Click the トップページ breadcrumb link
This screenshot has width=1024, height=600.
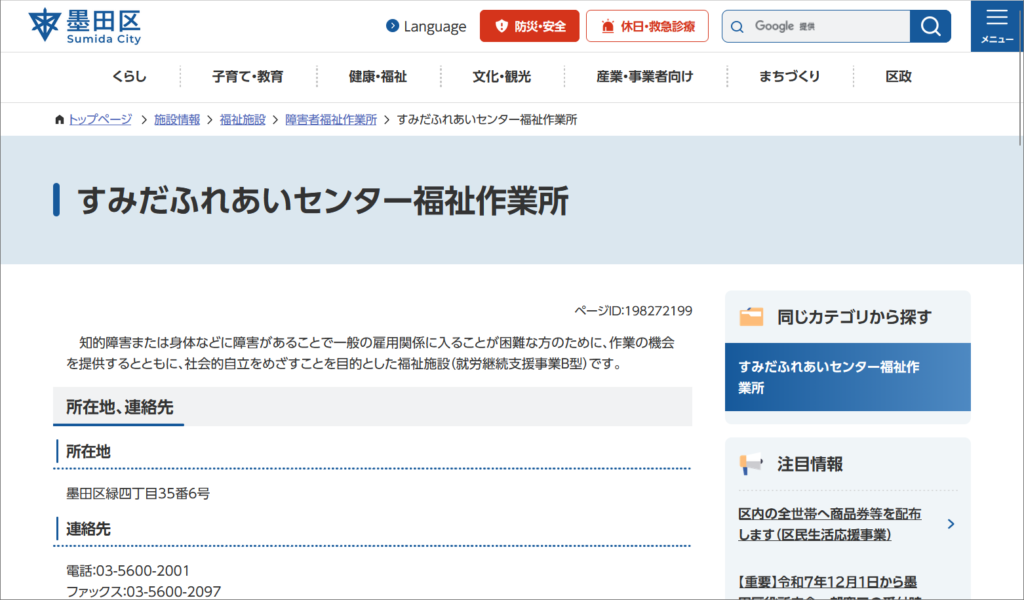tap(99, 119)
